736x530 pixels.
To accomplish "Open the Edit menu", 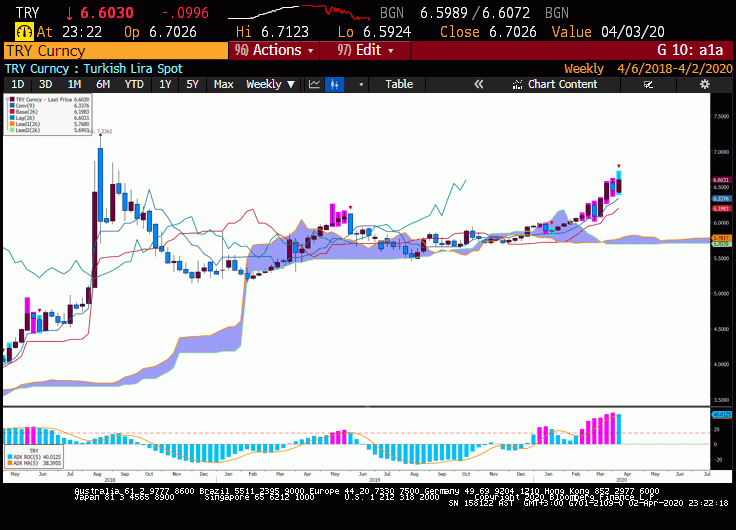I will click(x=365, y=50).
